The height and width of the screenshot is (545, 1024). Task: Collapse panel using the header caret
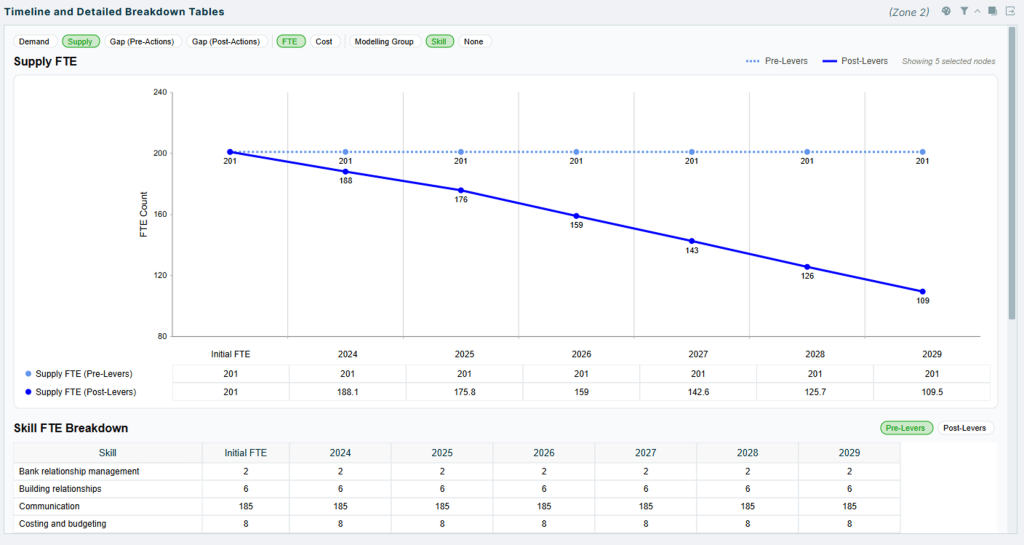(977, 11)
